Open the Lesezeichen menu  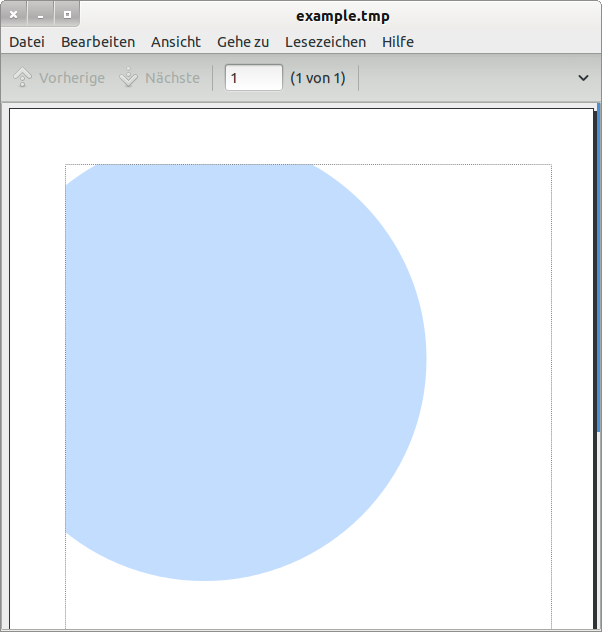tap(325, 42)
